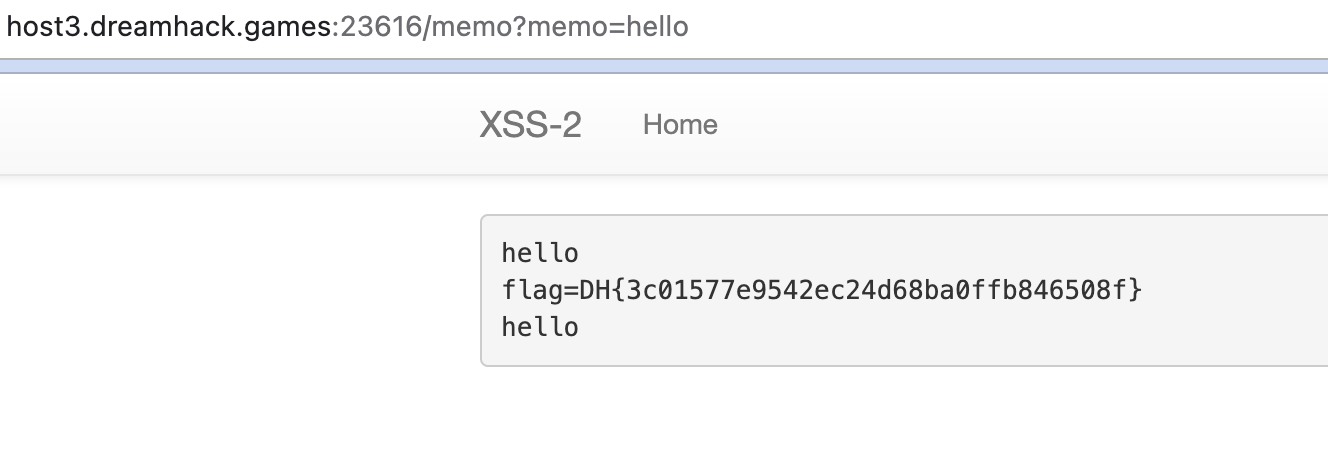Click the XSS-2 brand link
The height and width of the screenshot is (452, 1328).
point(530,125)
